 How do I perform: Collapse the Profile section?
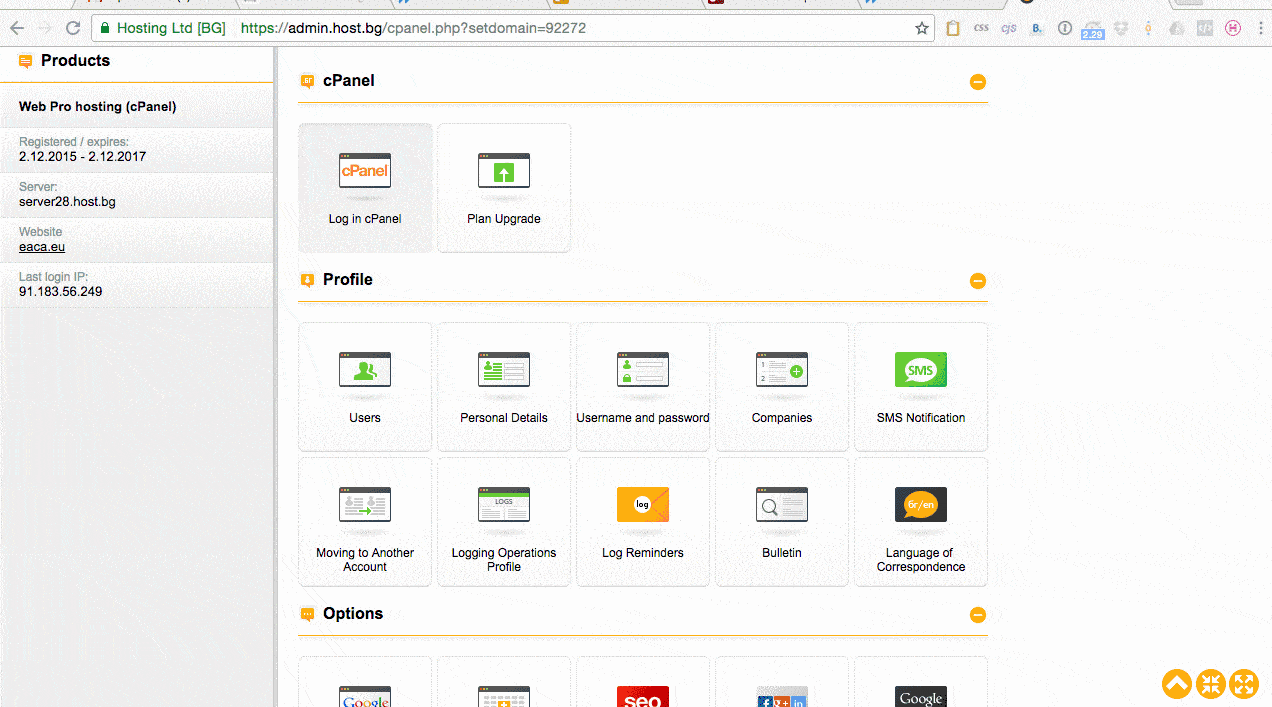coord(978,281)
